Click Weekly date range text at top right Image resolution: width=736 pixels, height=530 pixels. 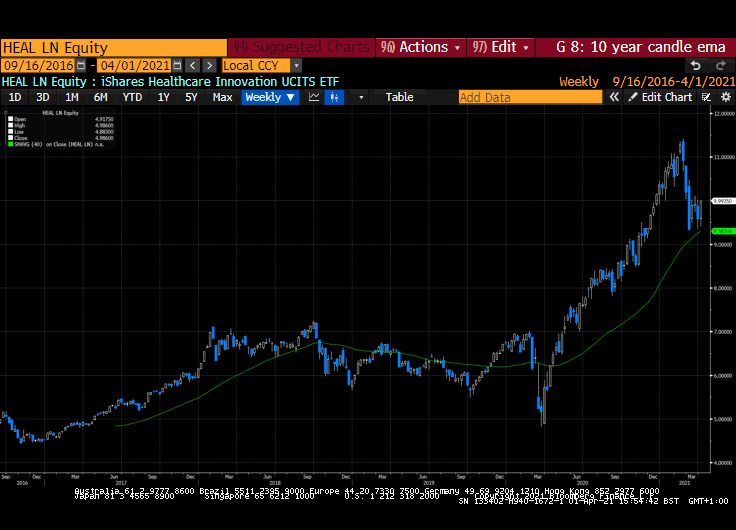click(x=647, y=82)
